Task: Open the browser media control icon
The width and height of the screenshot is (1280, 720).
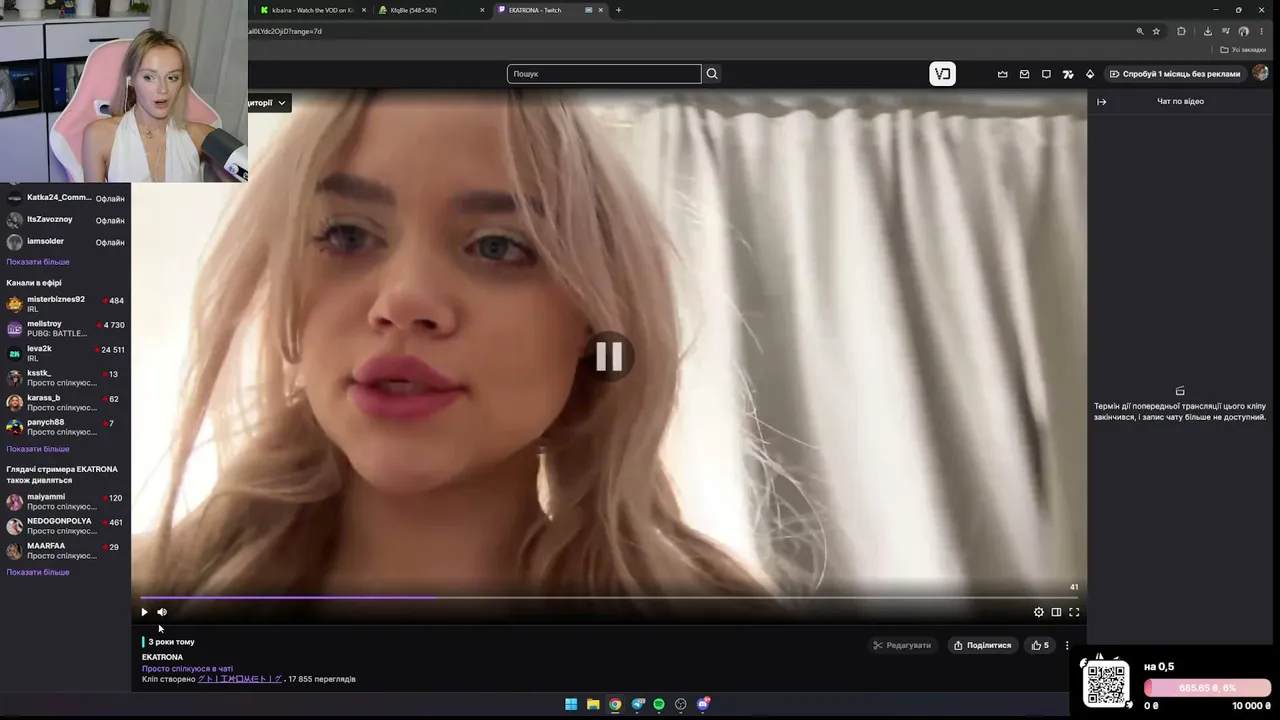Action: [1226, 31]
